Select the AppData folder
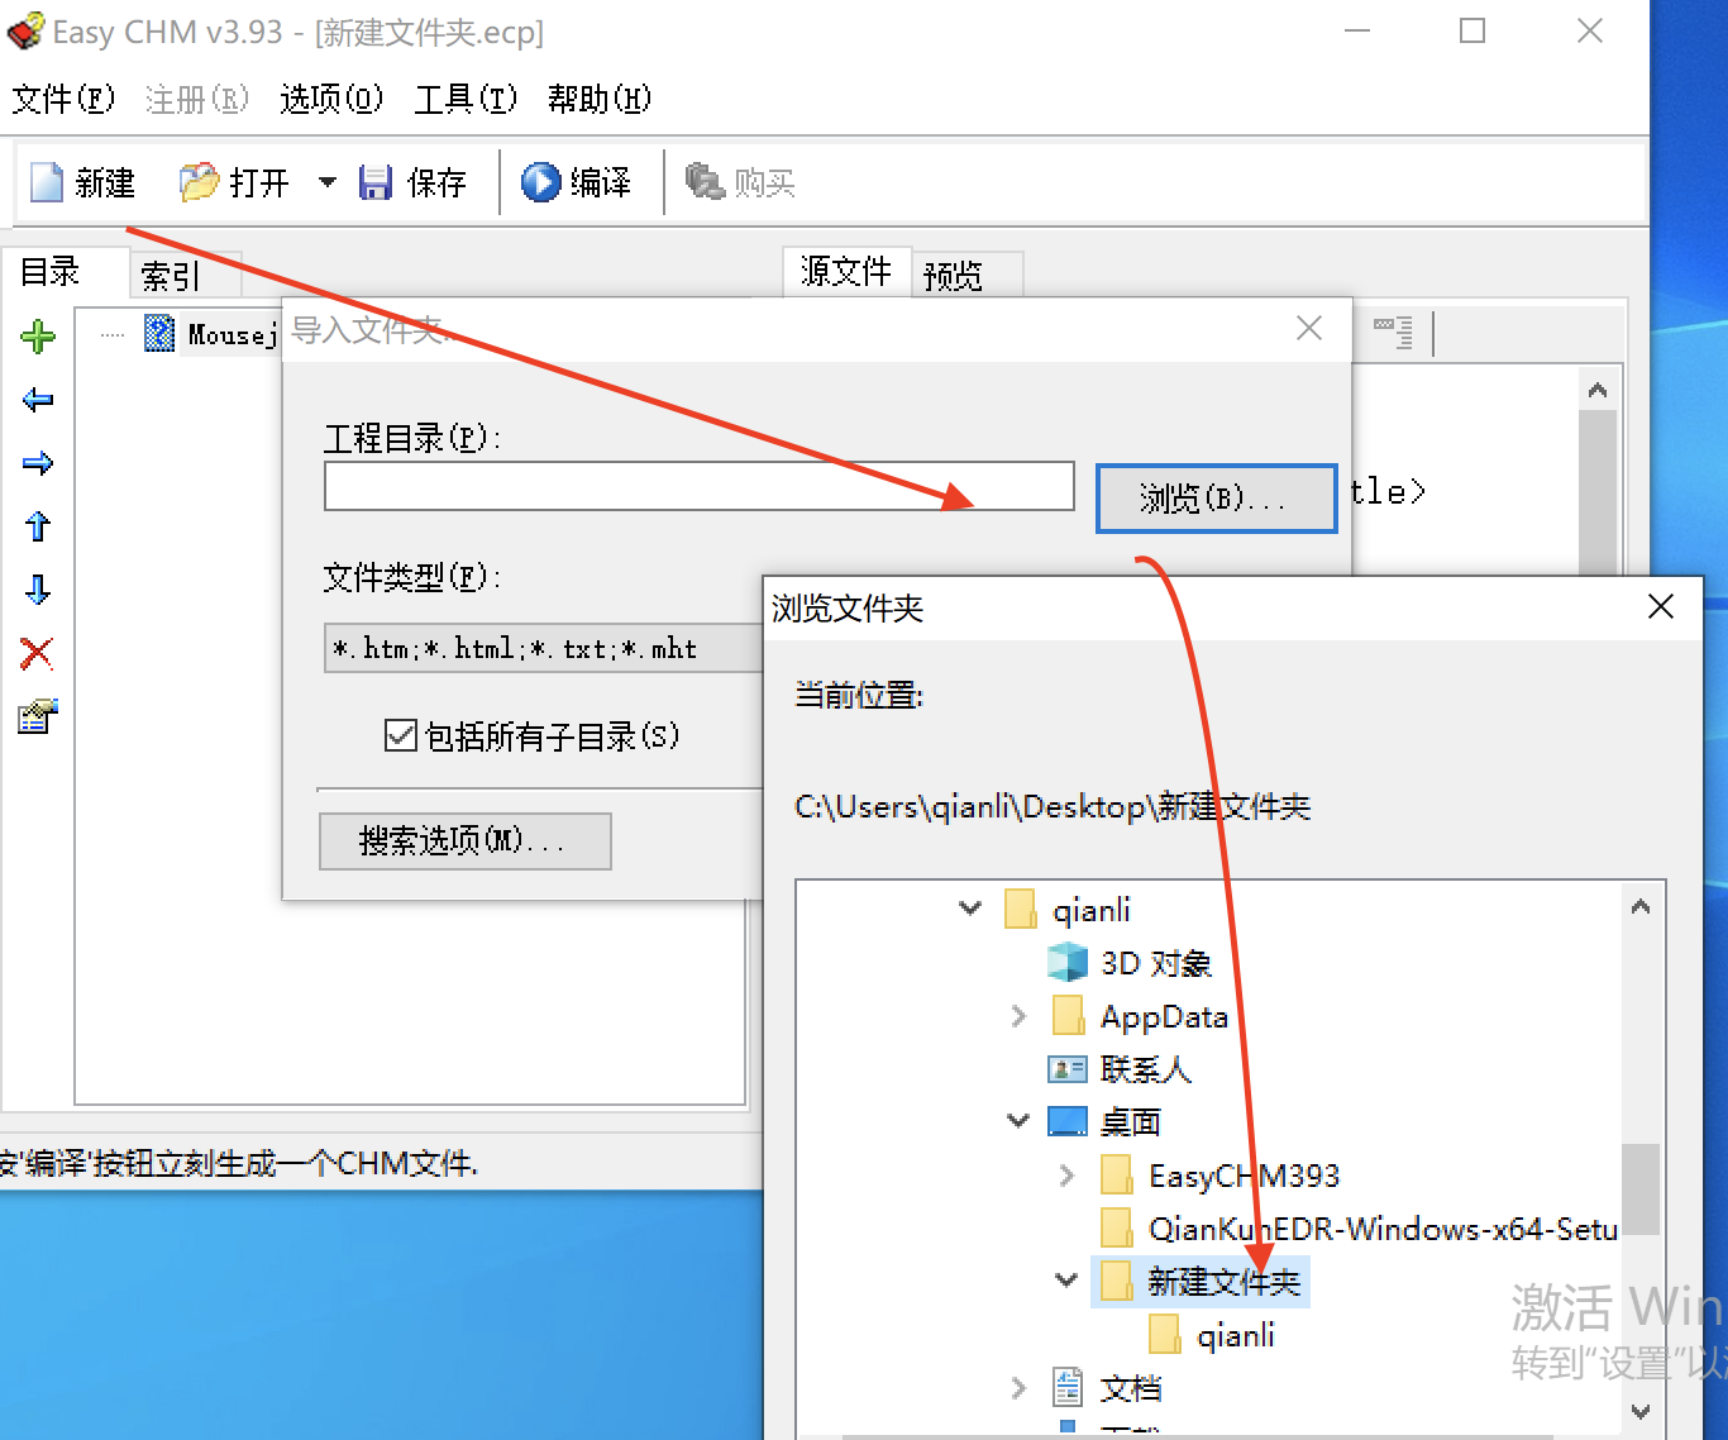This screenshot has width=1728, height=1440. (1164, 1017)
